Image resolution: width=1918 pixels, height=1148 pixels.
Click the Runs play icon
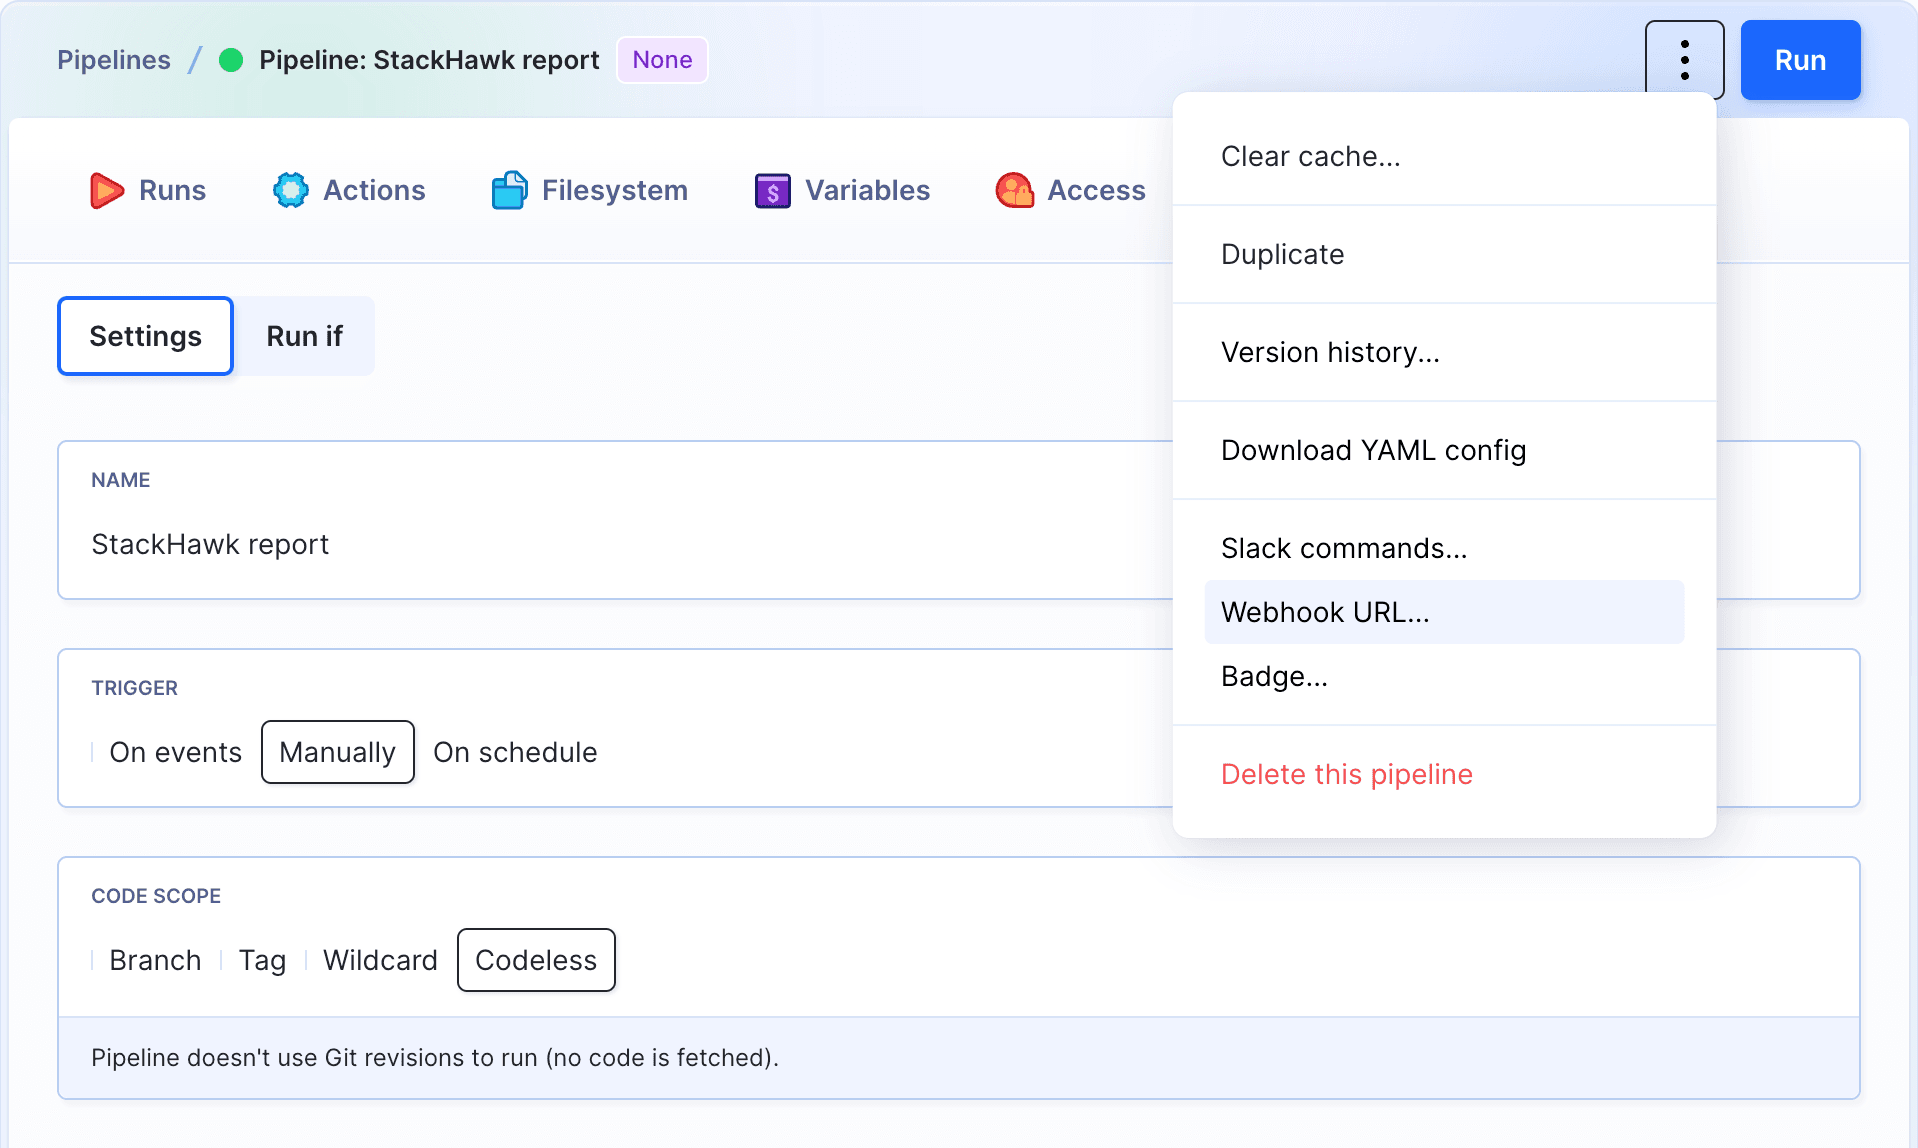click(x=107, y=190)
